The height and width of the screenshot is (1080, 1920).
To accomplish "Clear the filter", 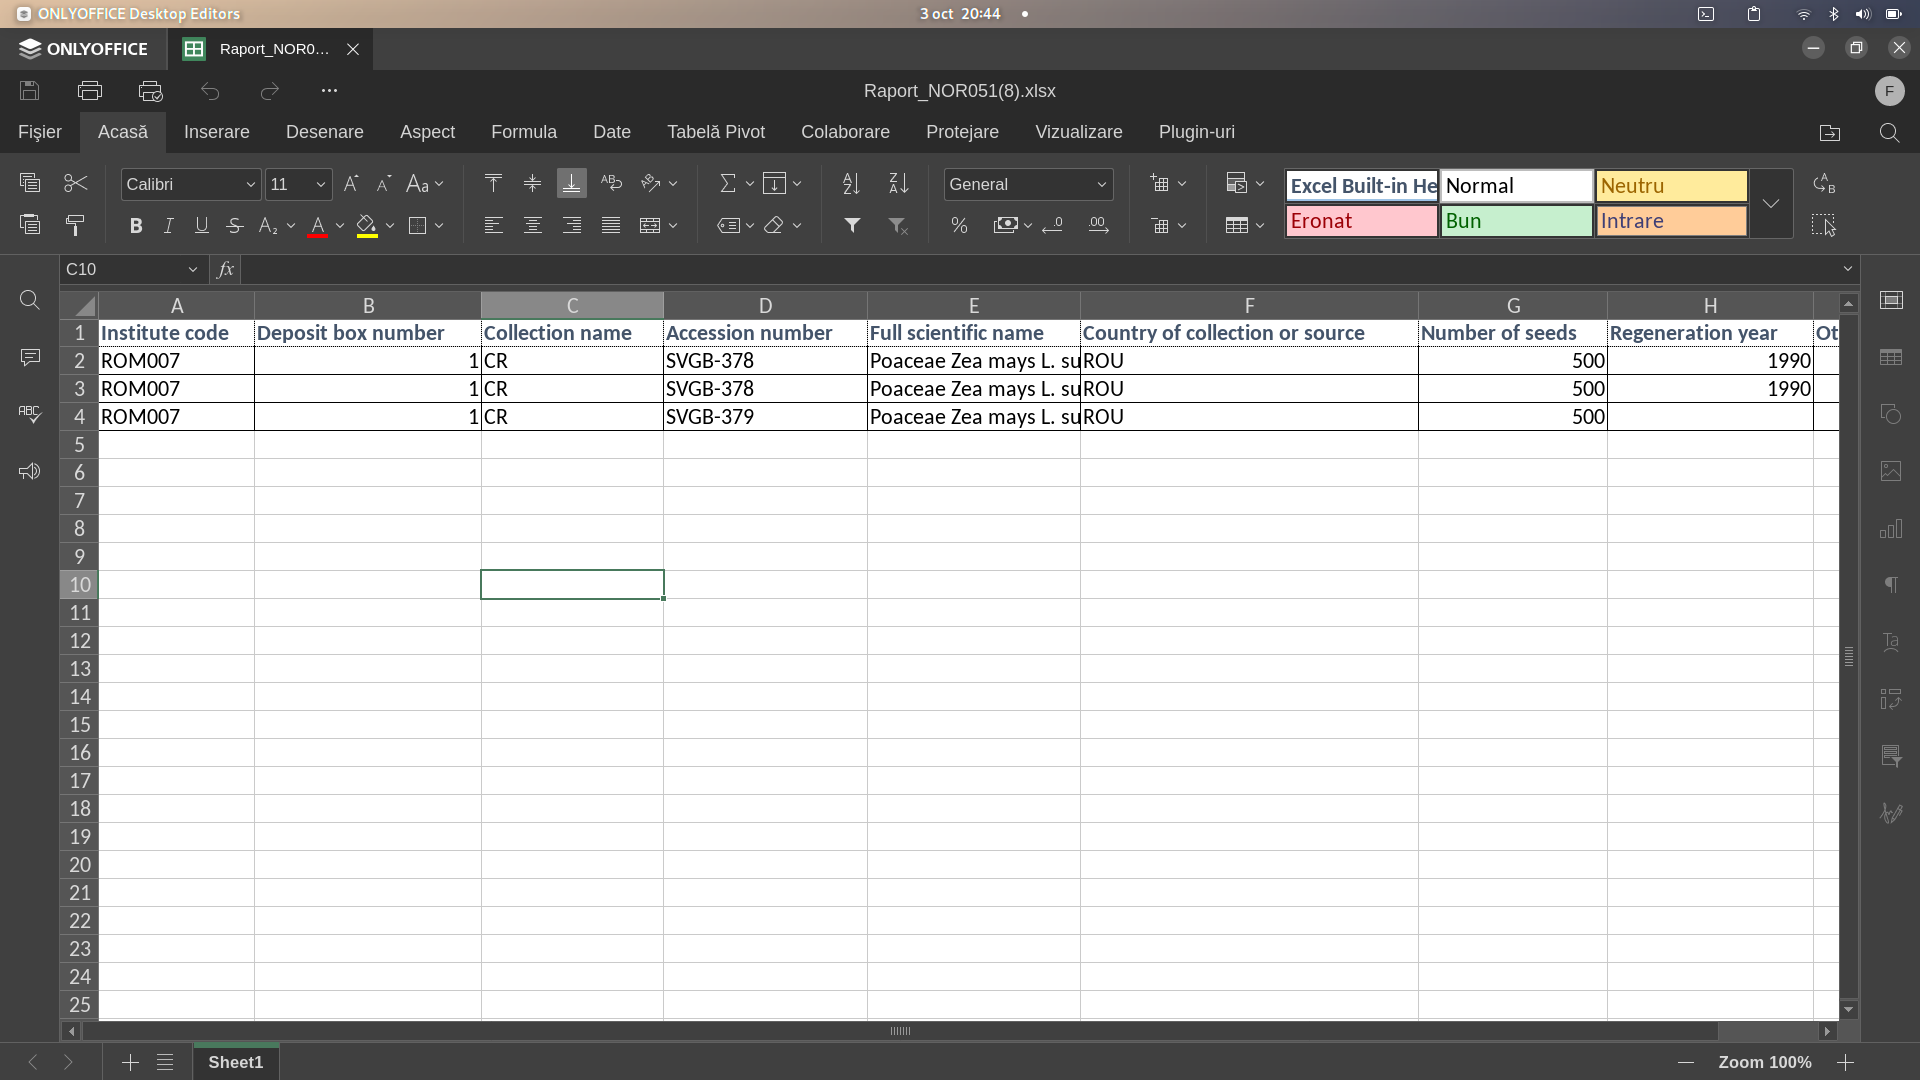I will 898,226.
